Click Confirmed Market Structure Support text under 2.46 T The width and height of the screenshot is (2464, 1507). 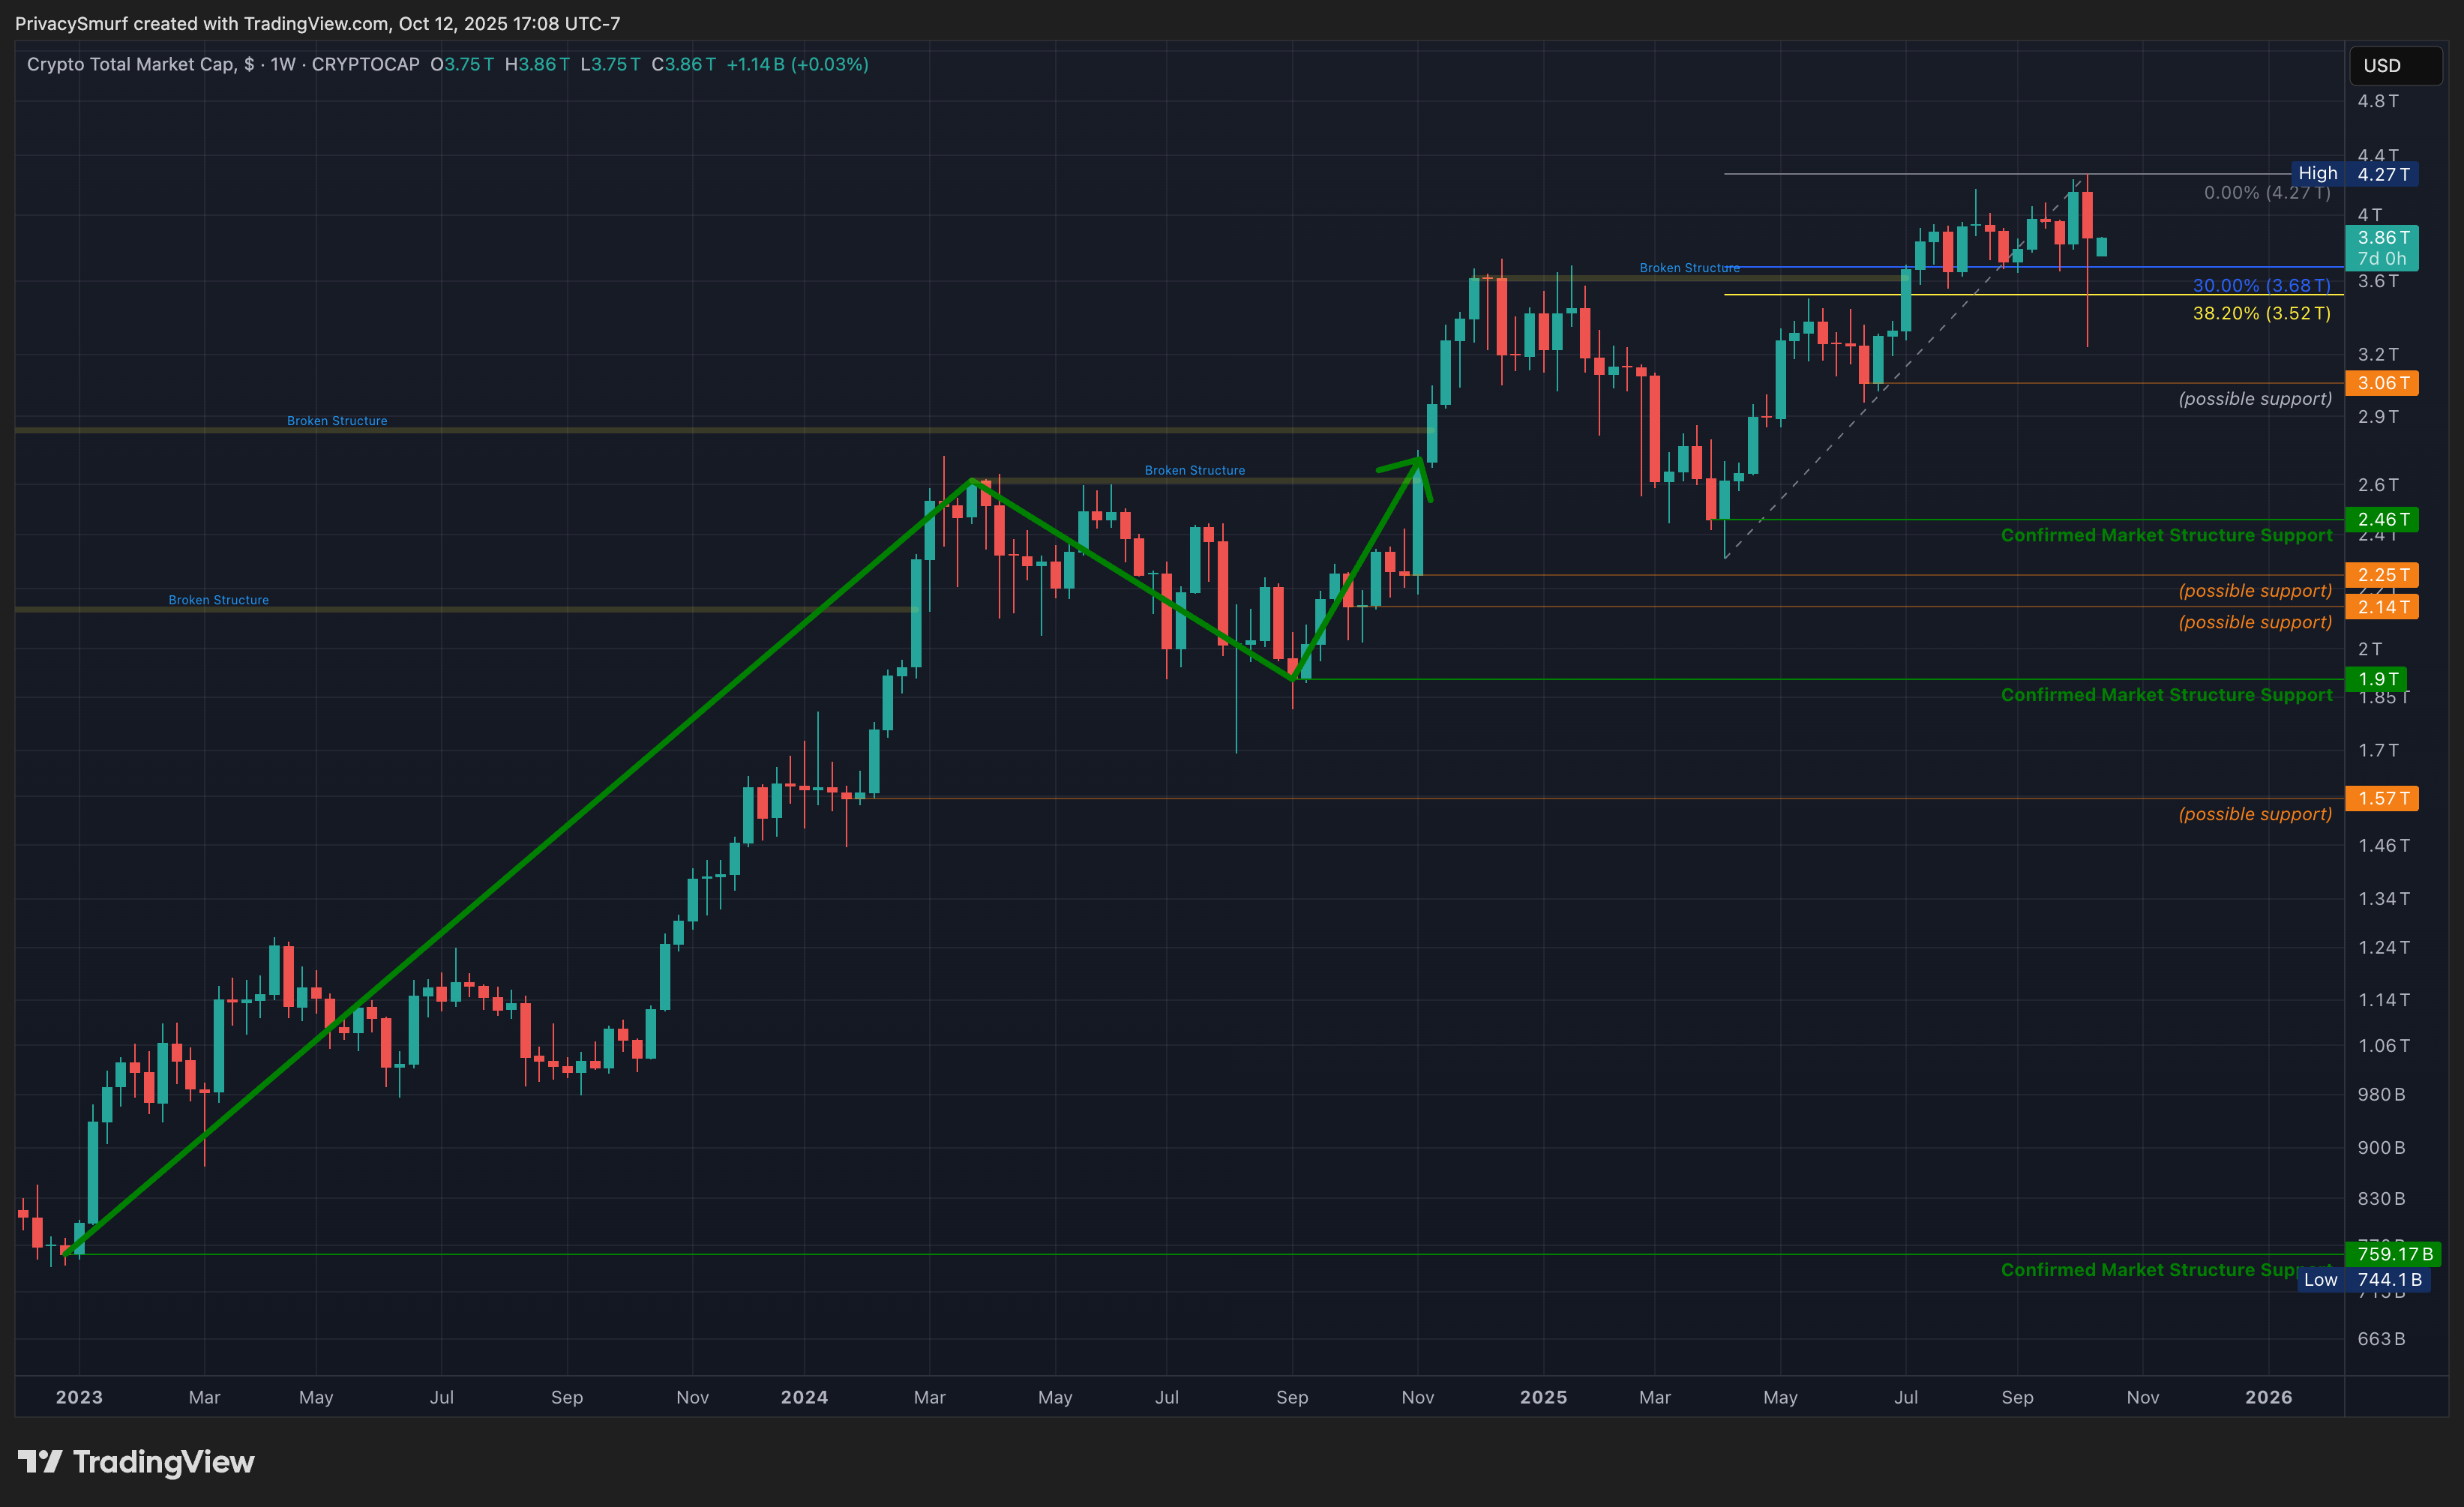coord(2166,535)
